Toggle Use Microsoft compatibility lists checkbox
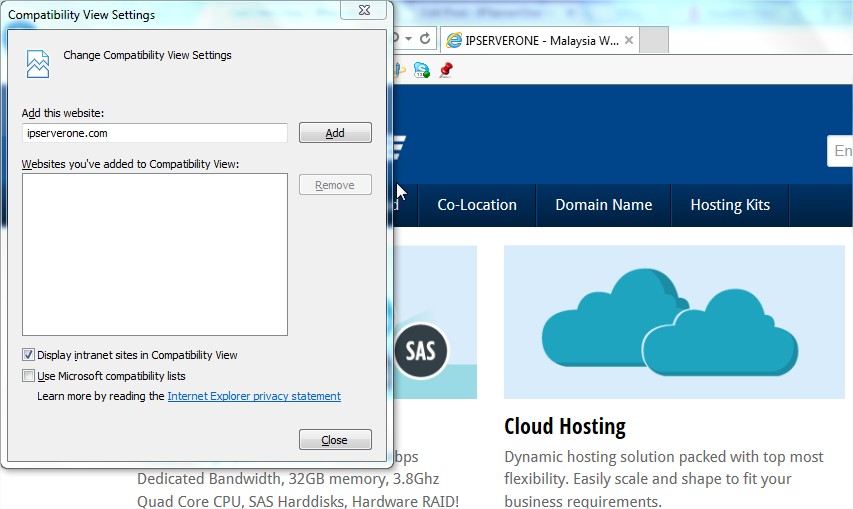 tap(28, 376)
